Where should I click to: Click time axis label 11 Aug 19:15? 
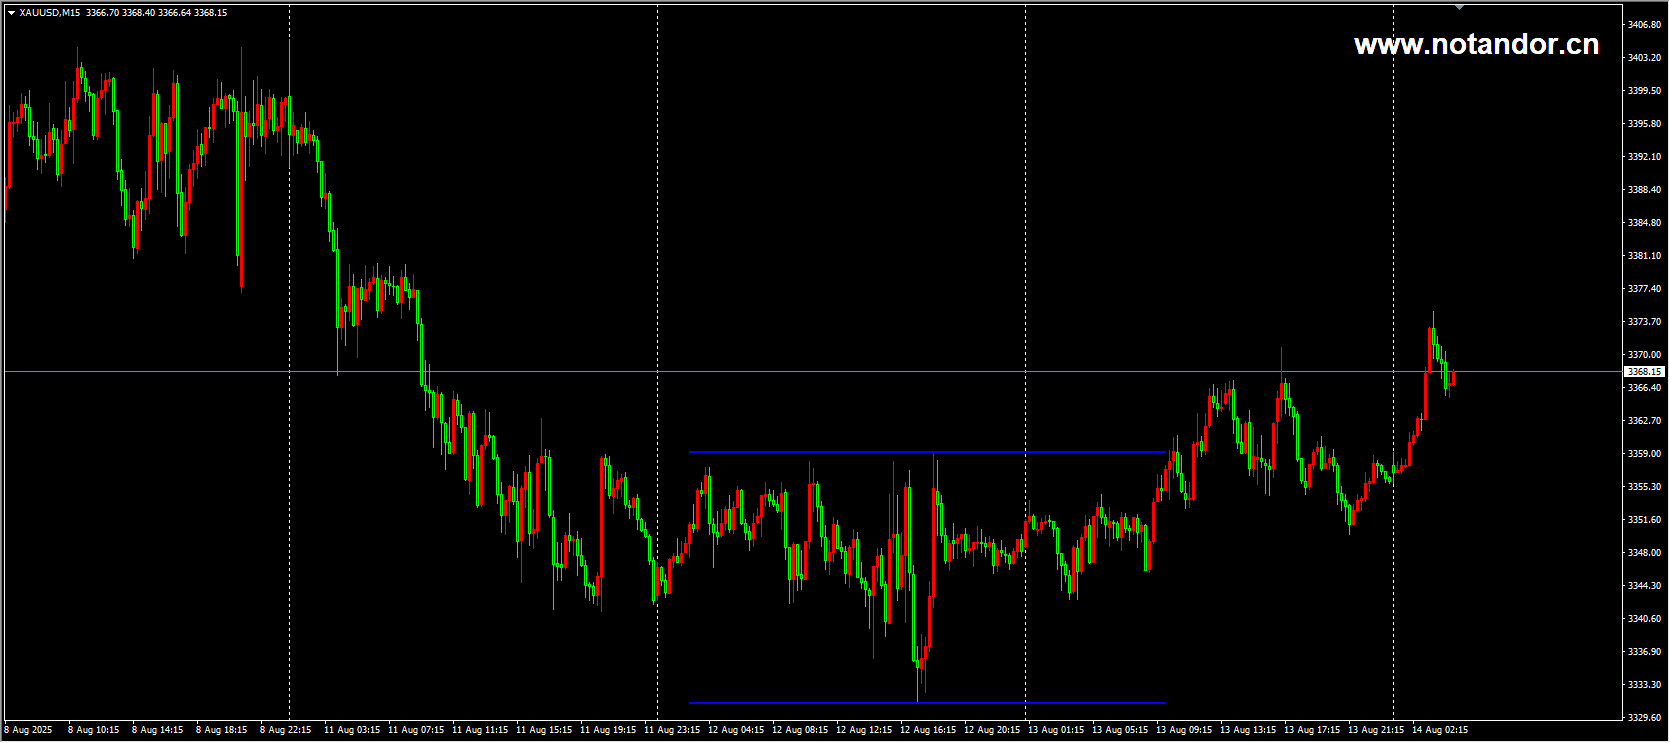608,730
